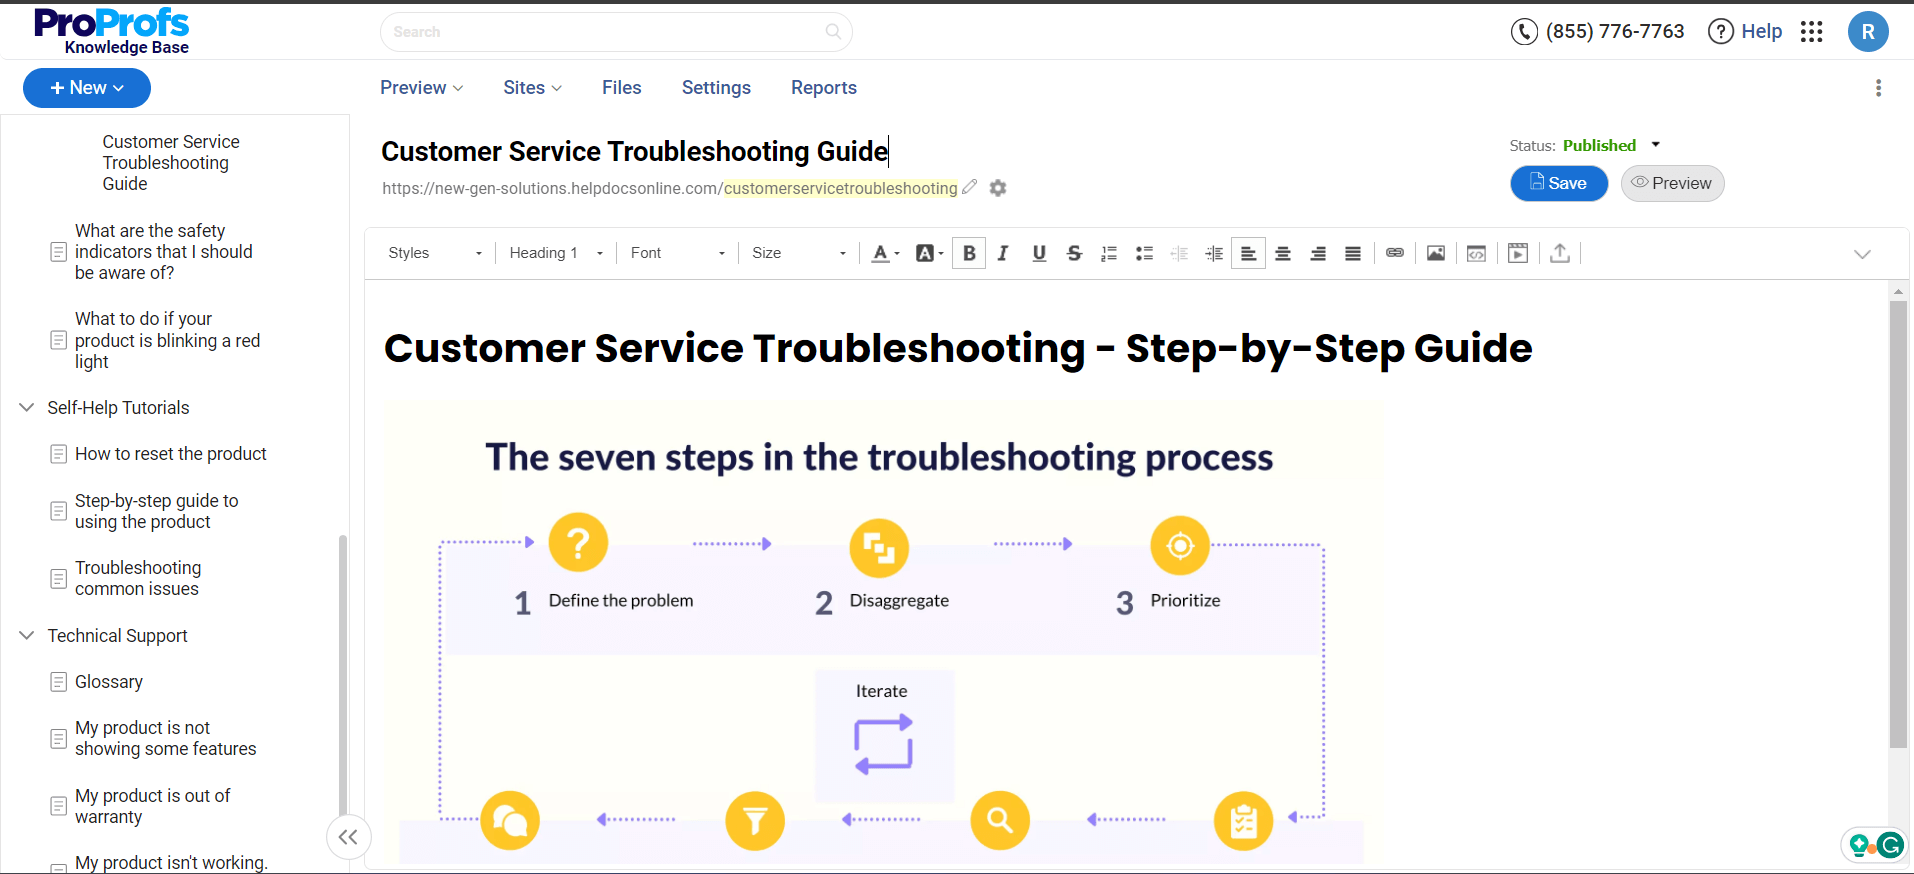Click in the Search field
Screen dimensions: 1914x874
click(616, 32)
